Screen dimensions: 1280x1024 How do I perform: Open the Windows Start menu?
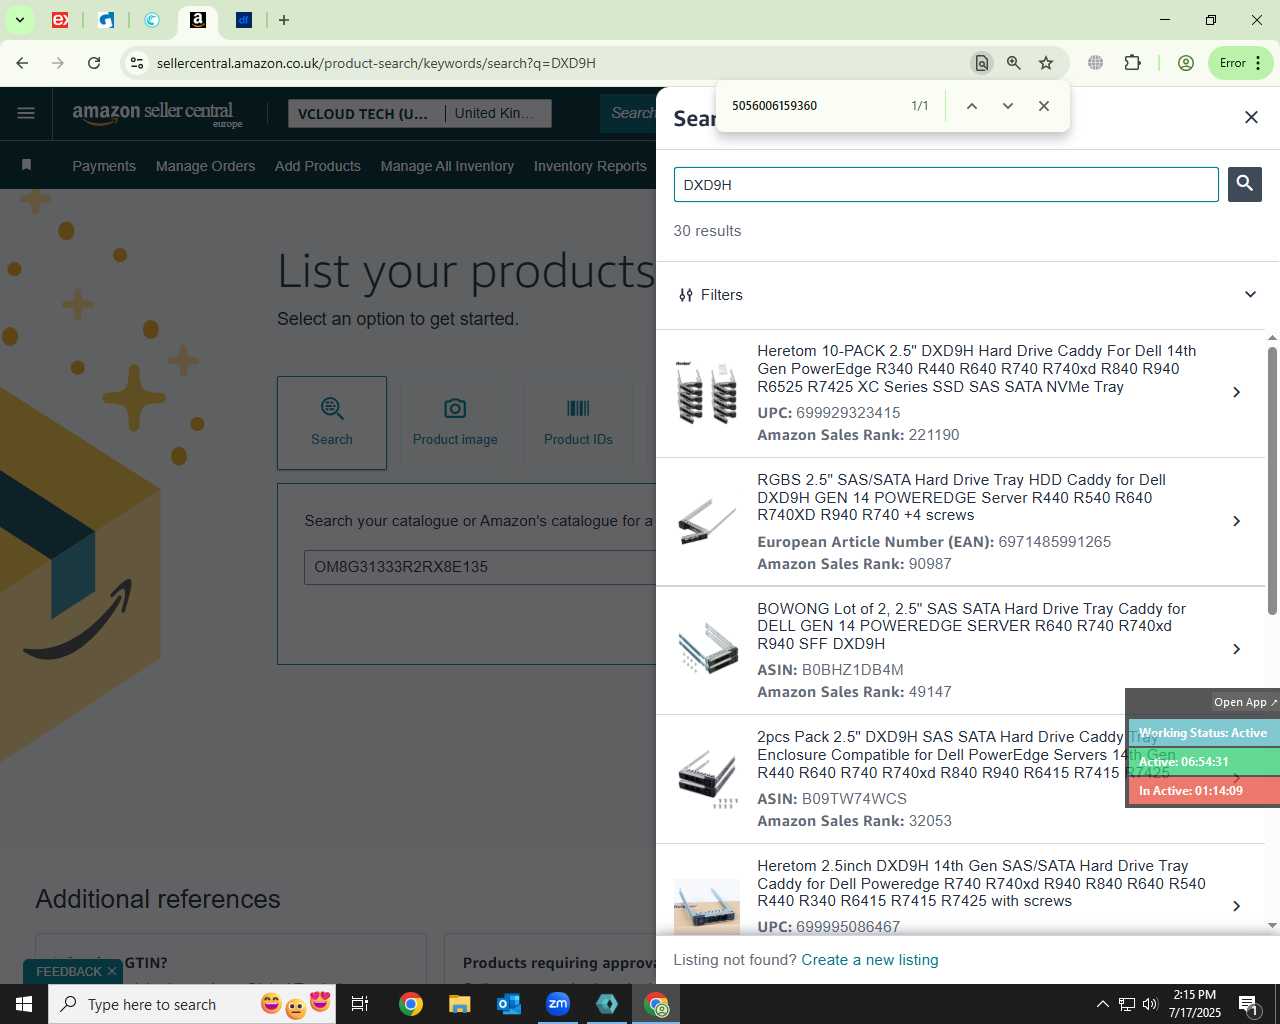tap(24, 1004)
